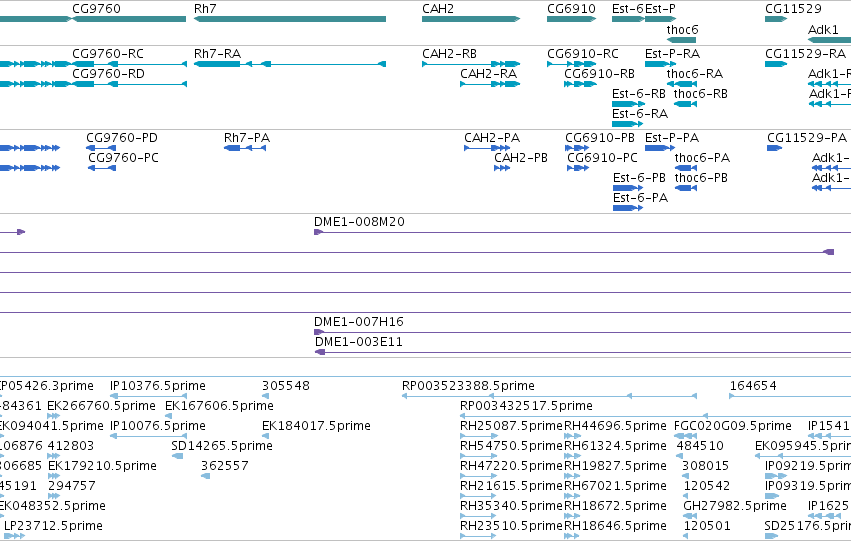Open the RP003523388.5prime label
The image size is (851, 541).
468,386
